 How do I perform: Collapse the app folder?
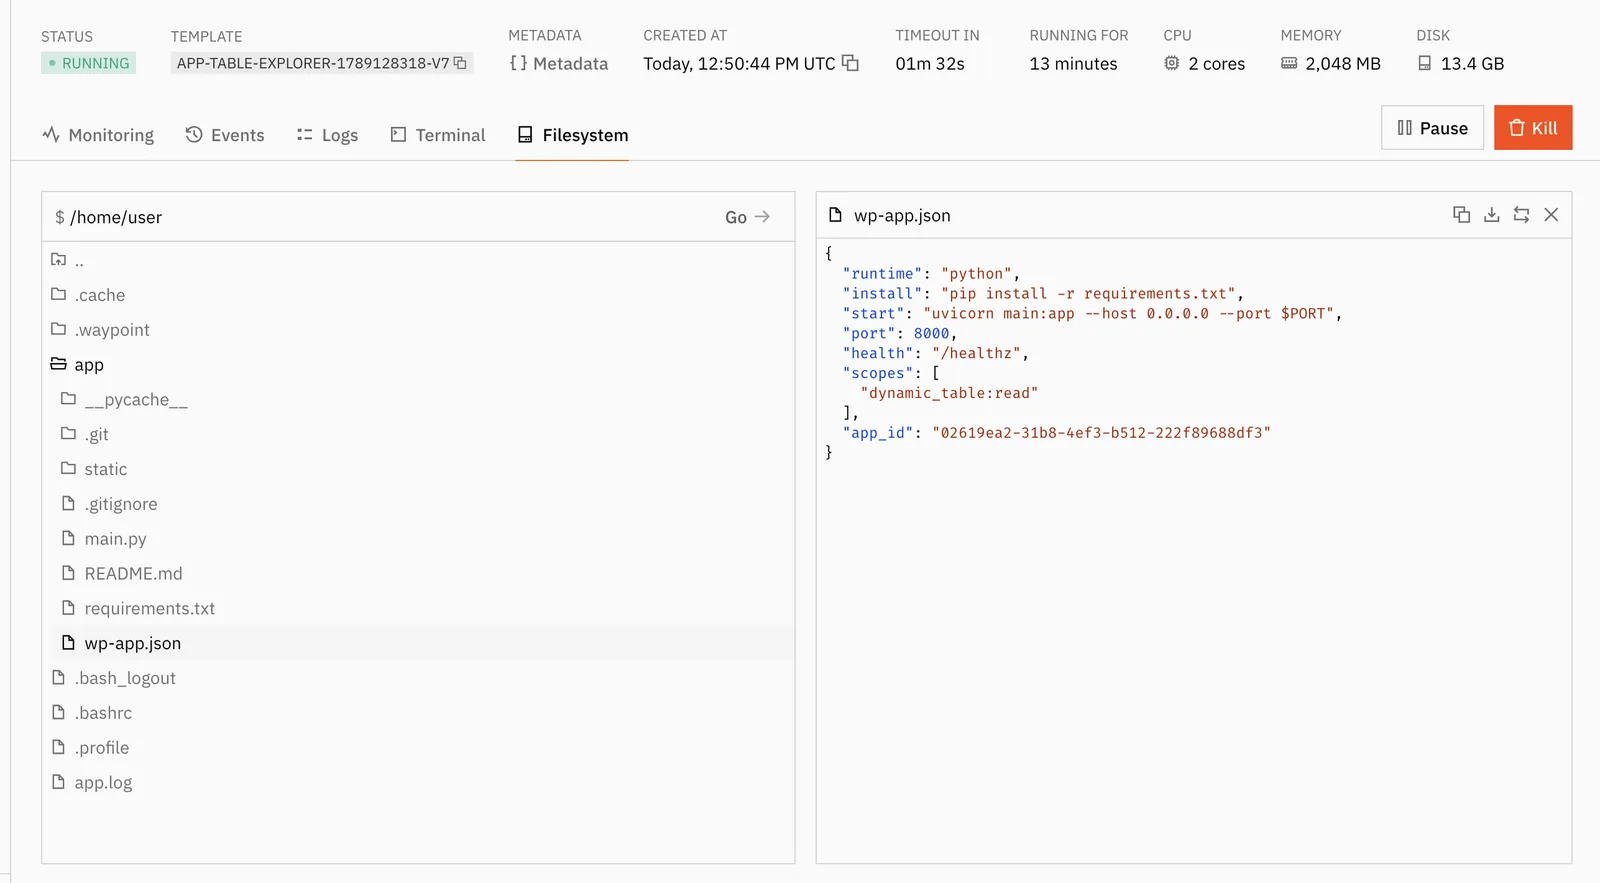click(418, 365)
